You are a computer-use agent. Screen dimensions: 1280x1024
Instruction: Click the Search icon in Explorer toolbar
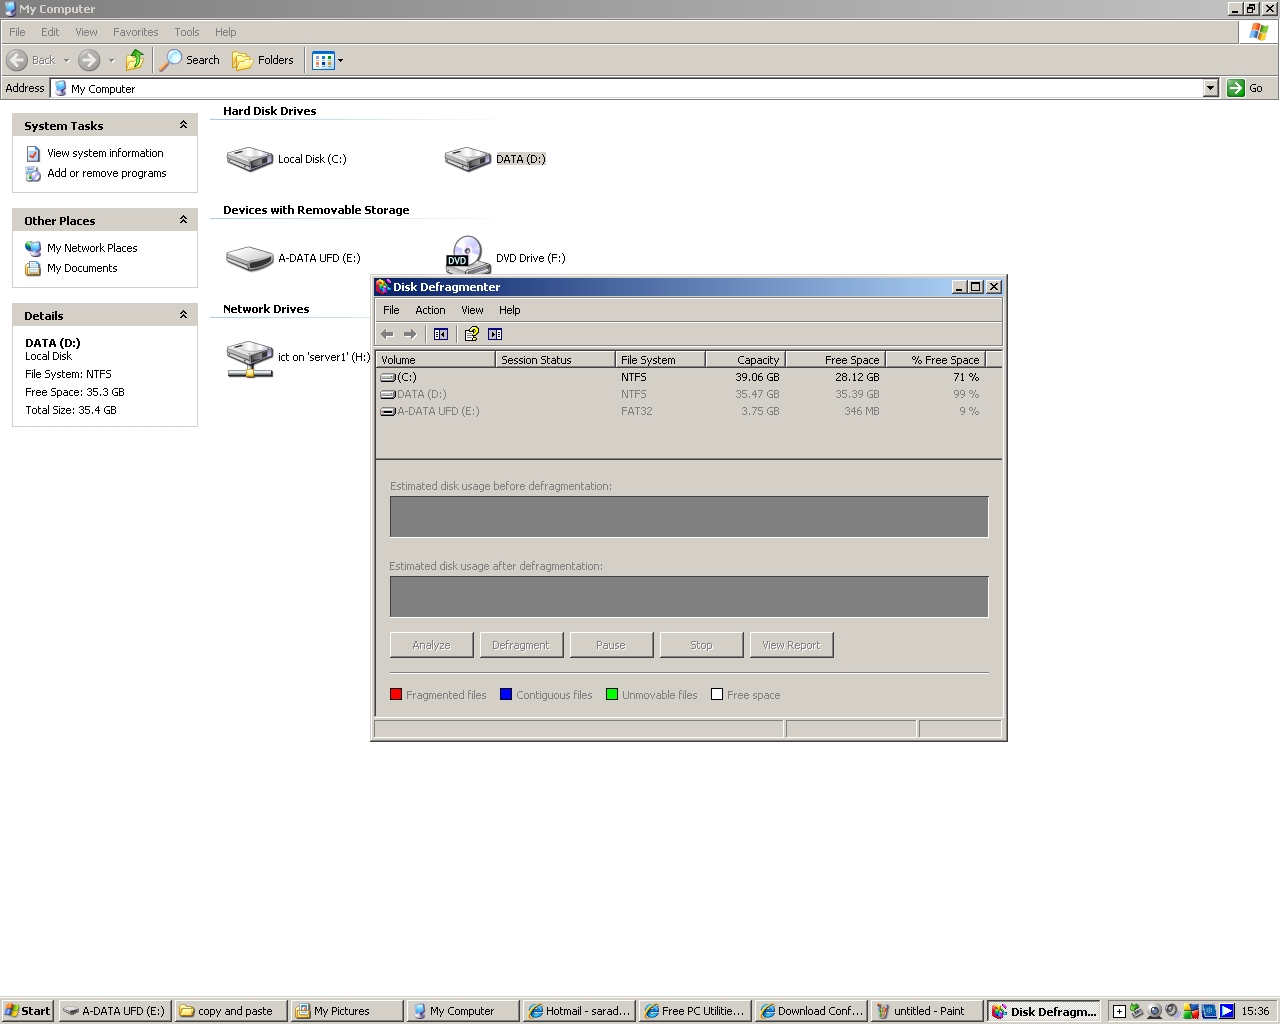tap(189, 60)
